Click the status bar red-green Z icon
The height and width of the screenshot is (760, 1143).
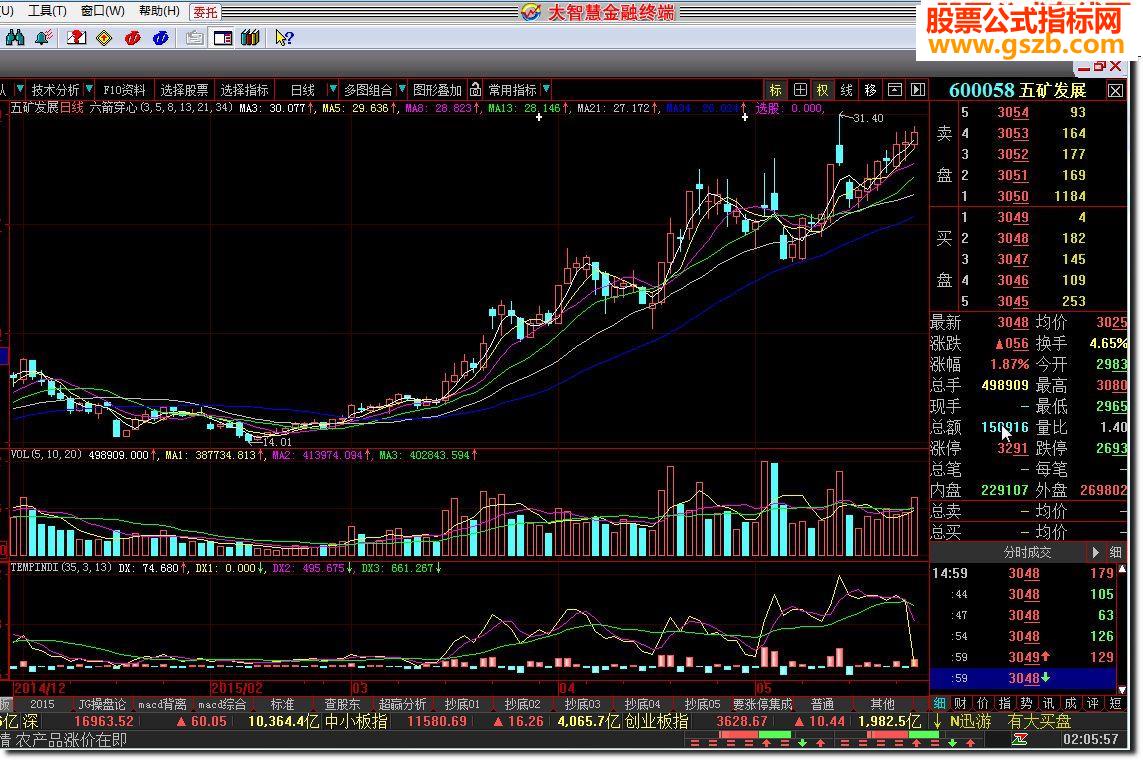pos(1019,740)
